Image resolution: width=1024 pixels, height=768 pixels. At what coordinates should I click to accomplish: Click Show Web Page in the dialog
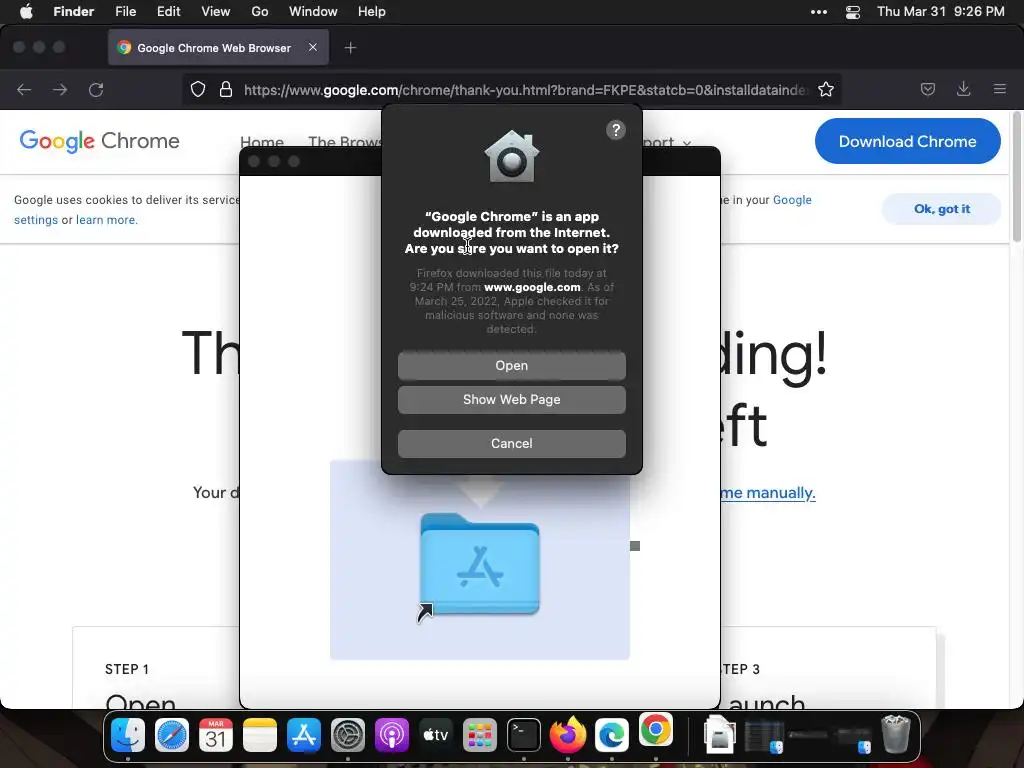click(511, 400)
